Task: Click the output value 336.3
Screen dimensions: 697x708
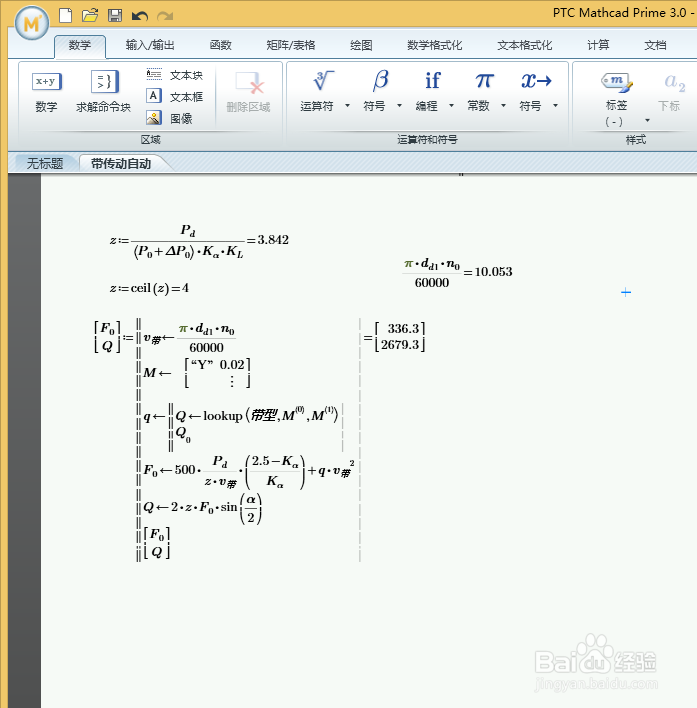Action: coord(404,328)
